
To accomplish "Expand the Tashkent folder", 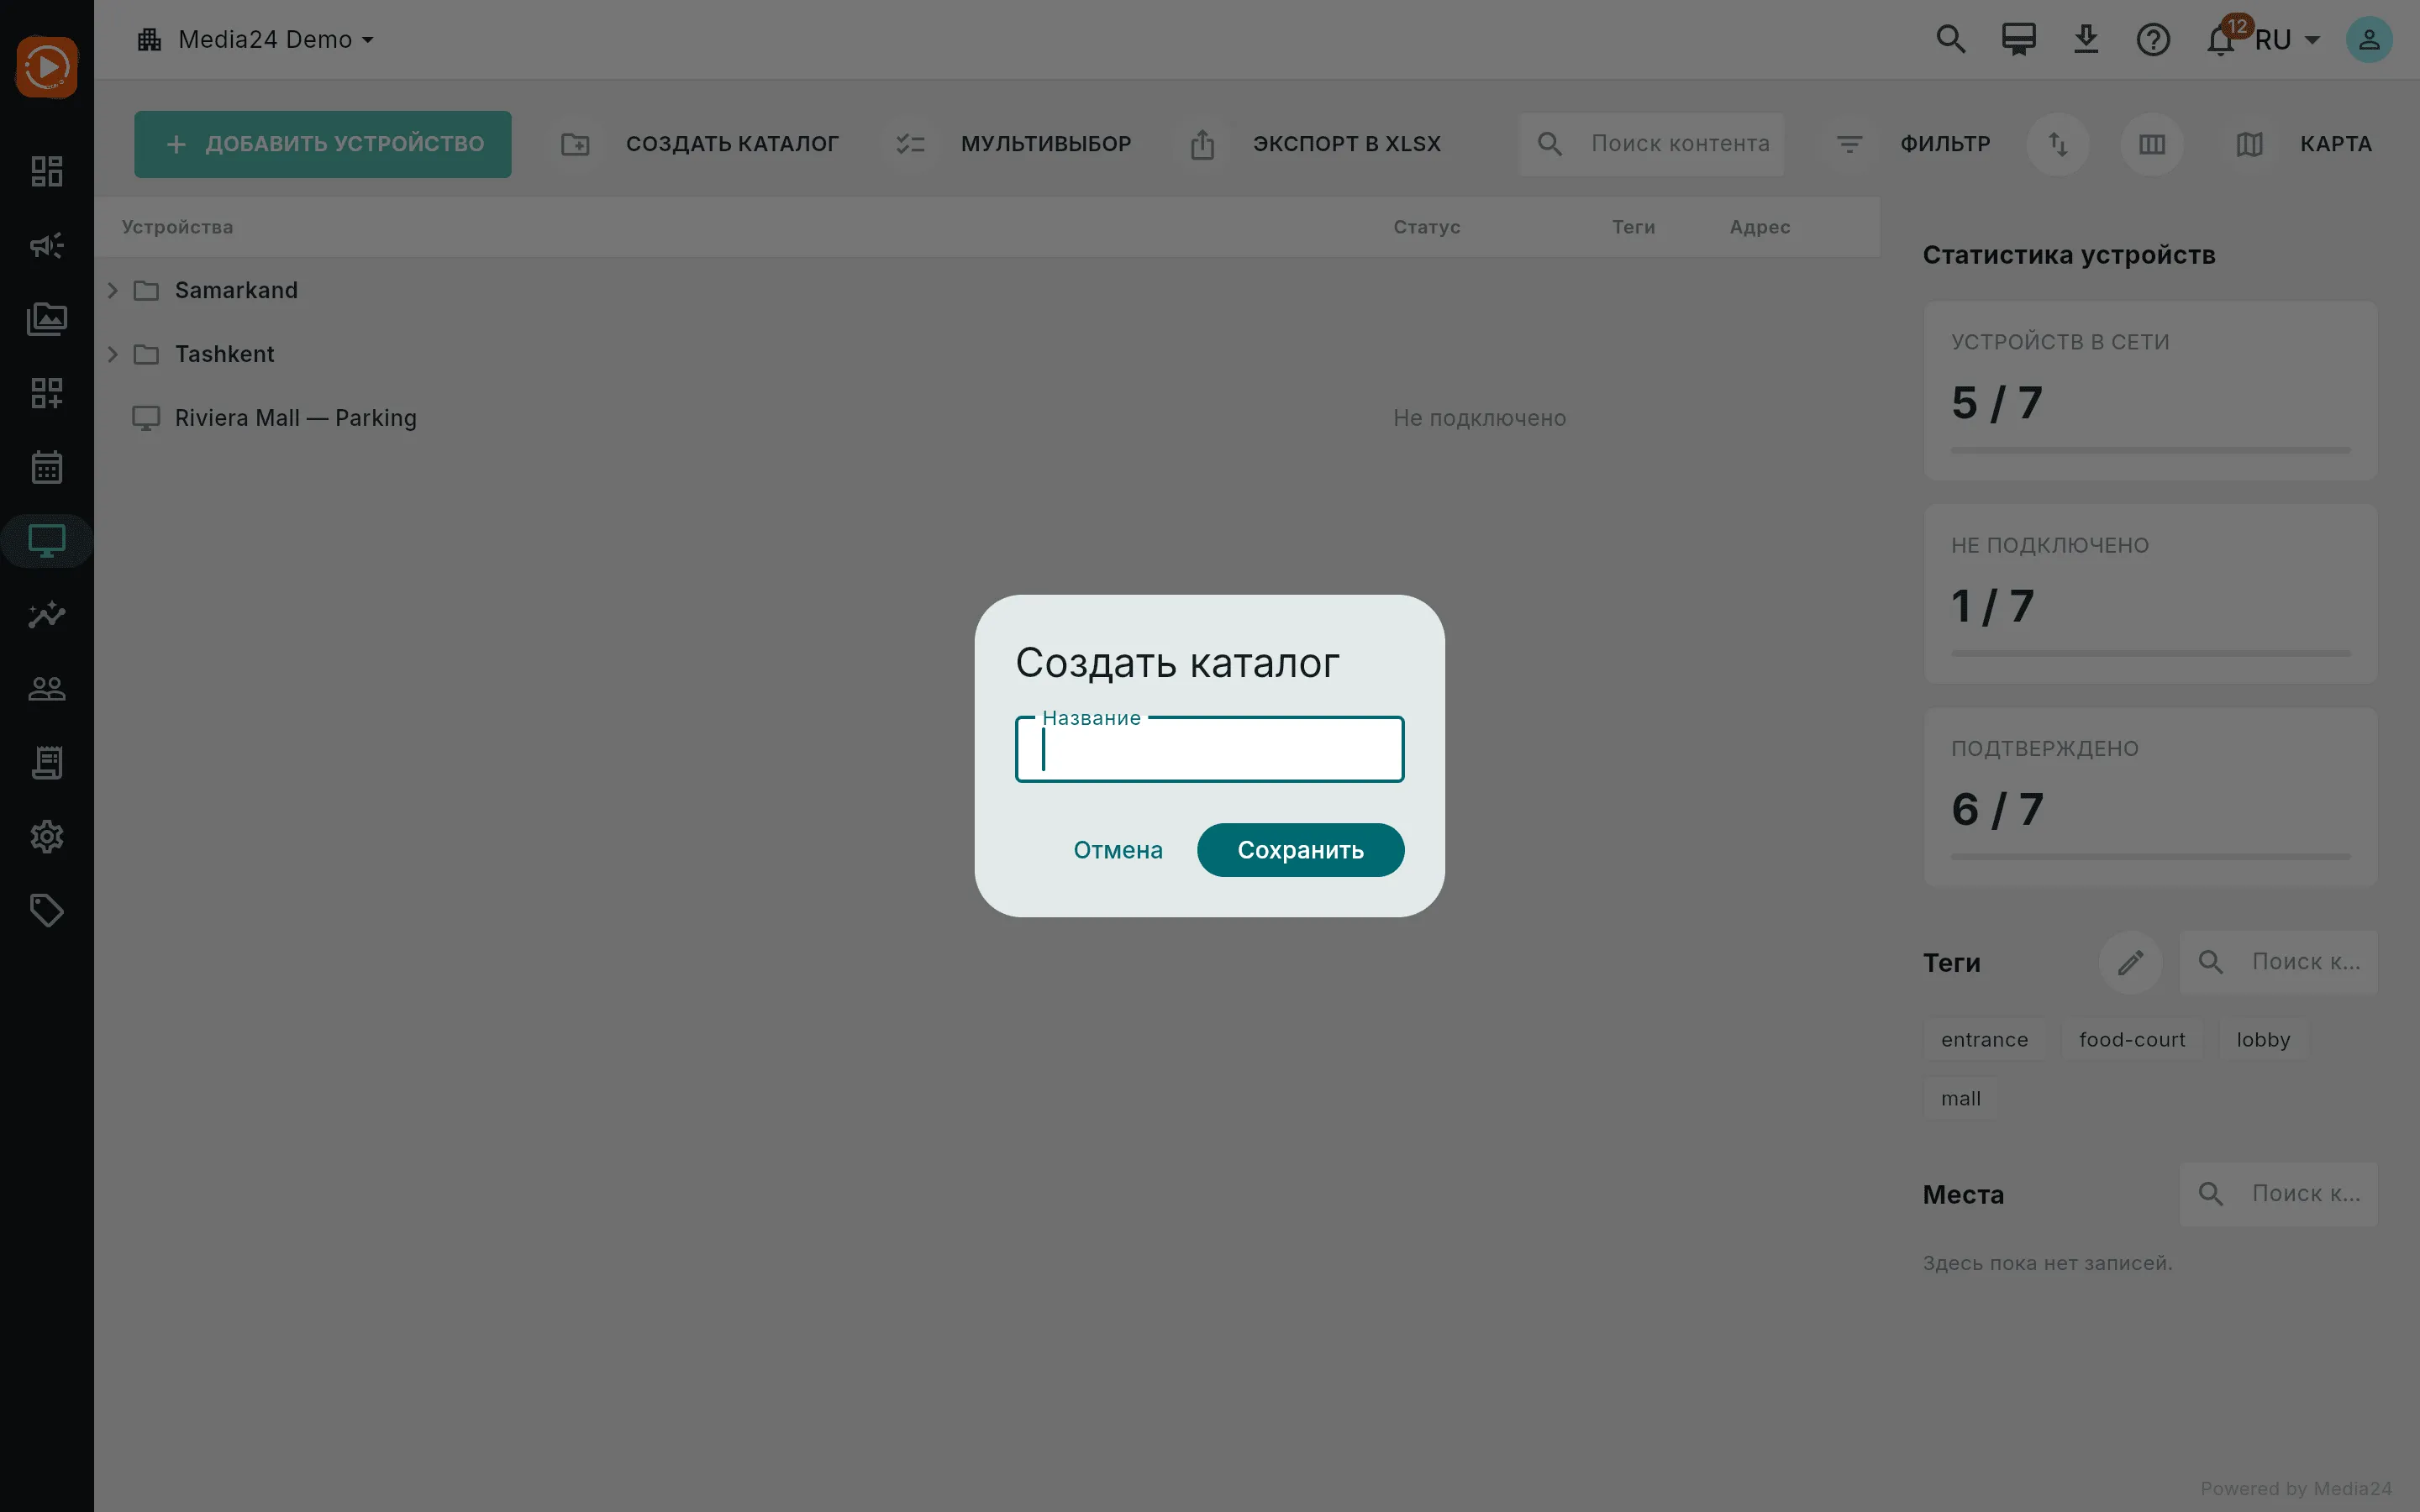I will [x=113, y=354].
